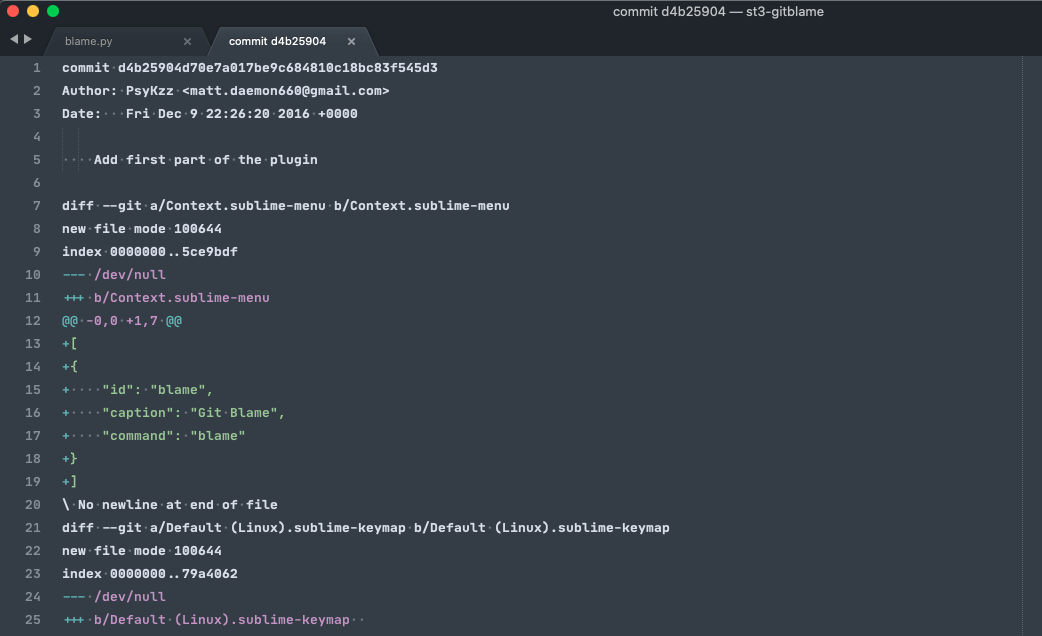Click the +++ b/Context.sublime-menu line
1042x636 pixels.
166,298
